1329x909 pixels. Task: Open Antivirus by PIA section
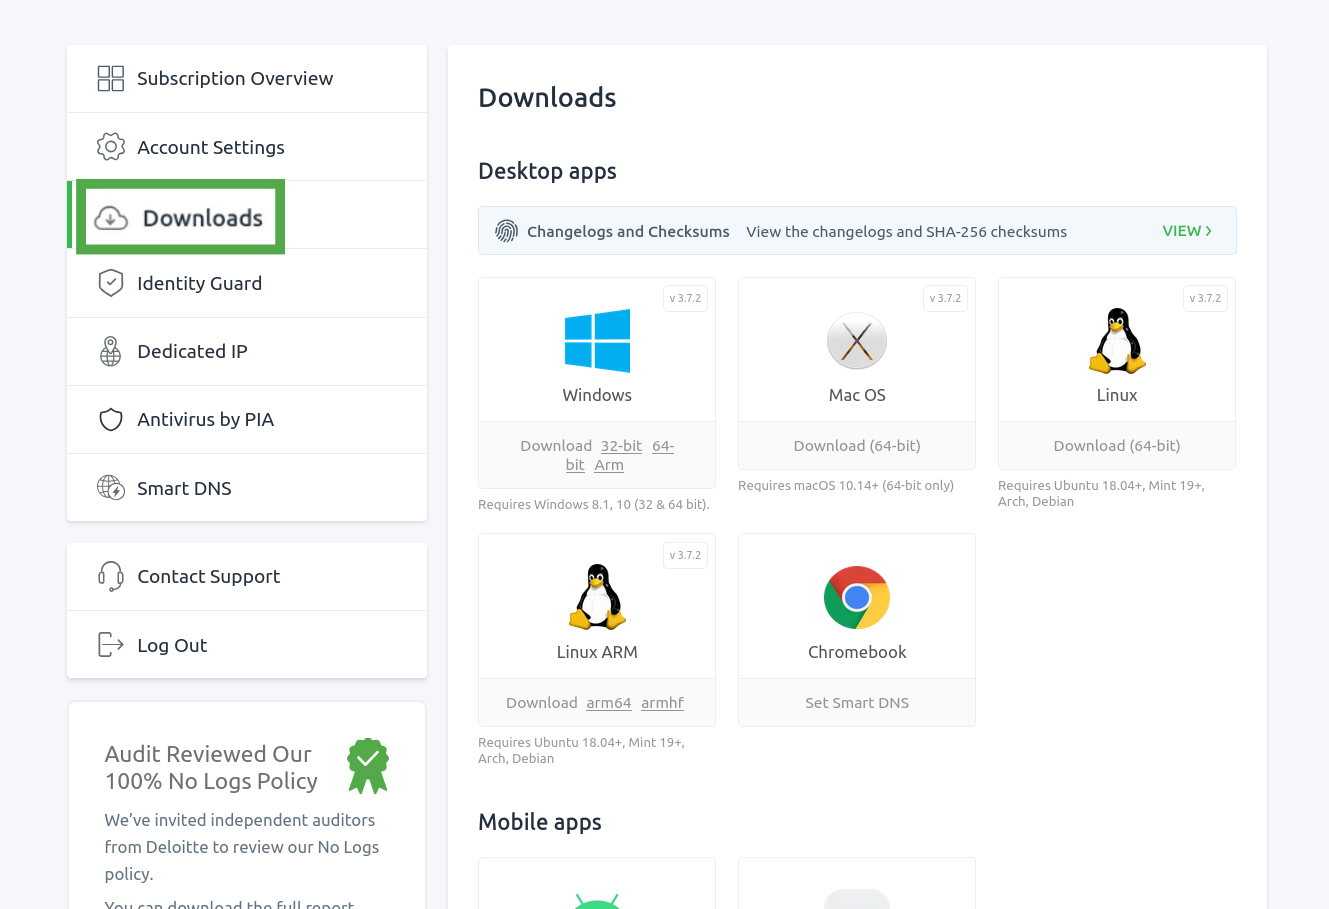point(247,419)
